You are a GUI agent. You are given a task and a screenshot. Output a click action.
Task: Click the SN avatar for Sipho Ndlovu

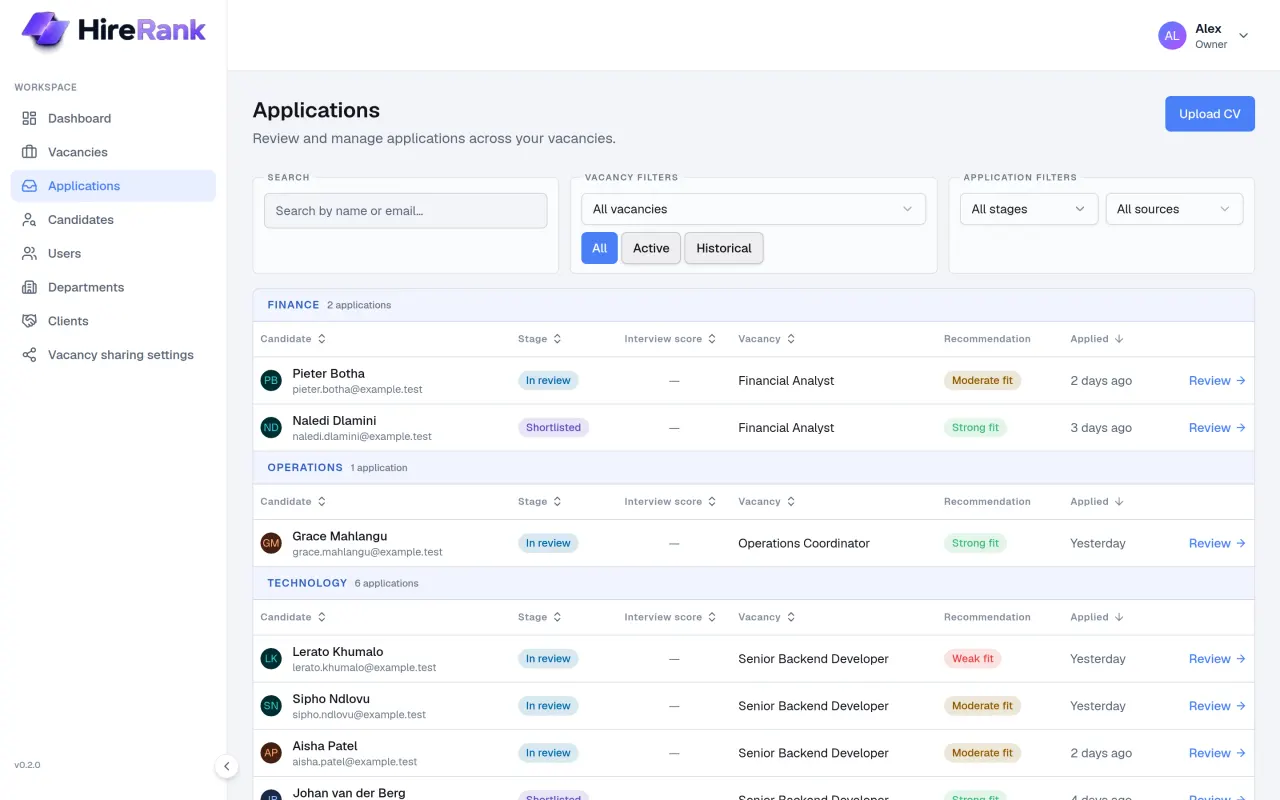[x=271, y=706]
